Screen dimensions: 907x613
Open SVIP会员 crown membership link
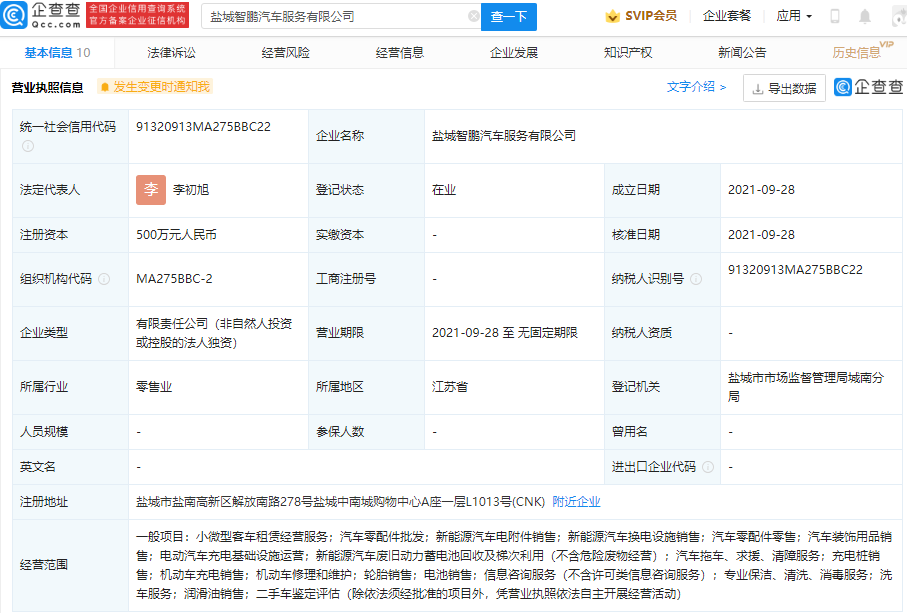coord(641,16)
